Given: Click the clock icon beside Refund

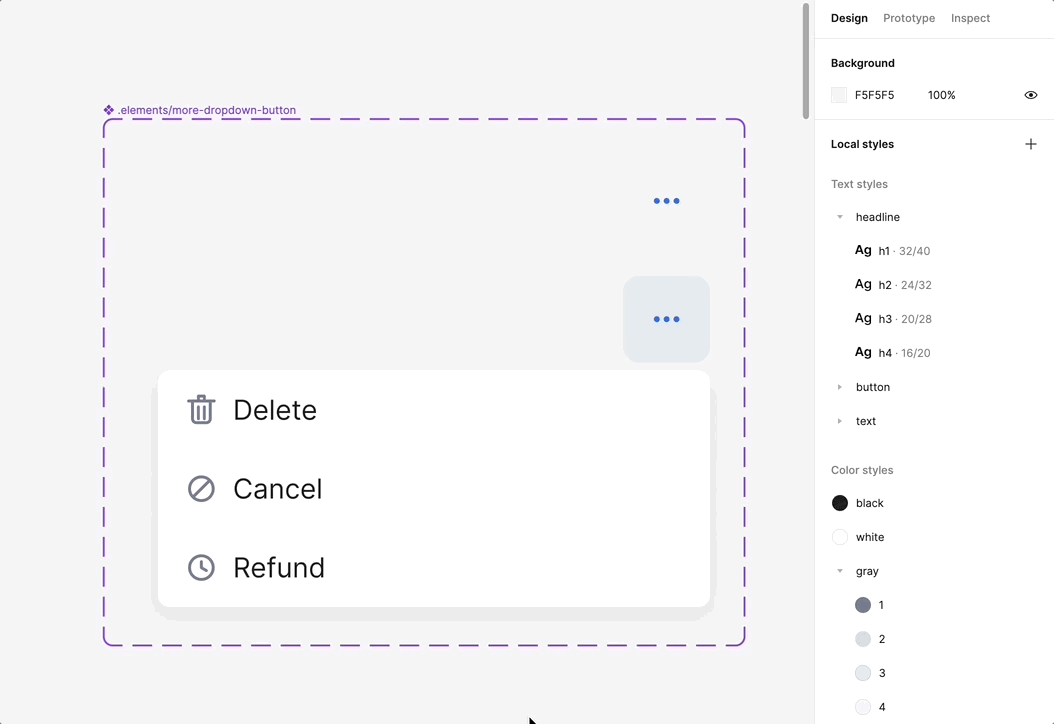Looking at the screenshot, I should tap(201, 568).
